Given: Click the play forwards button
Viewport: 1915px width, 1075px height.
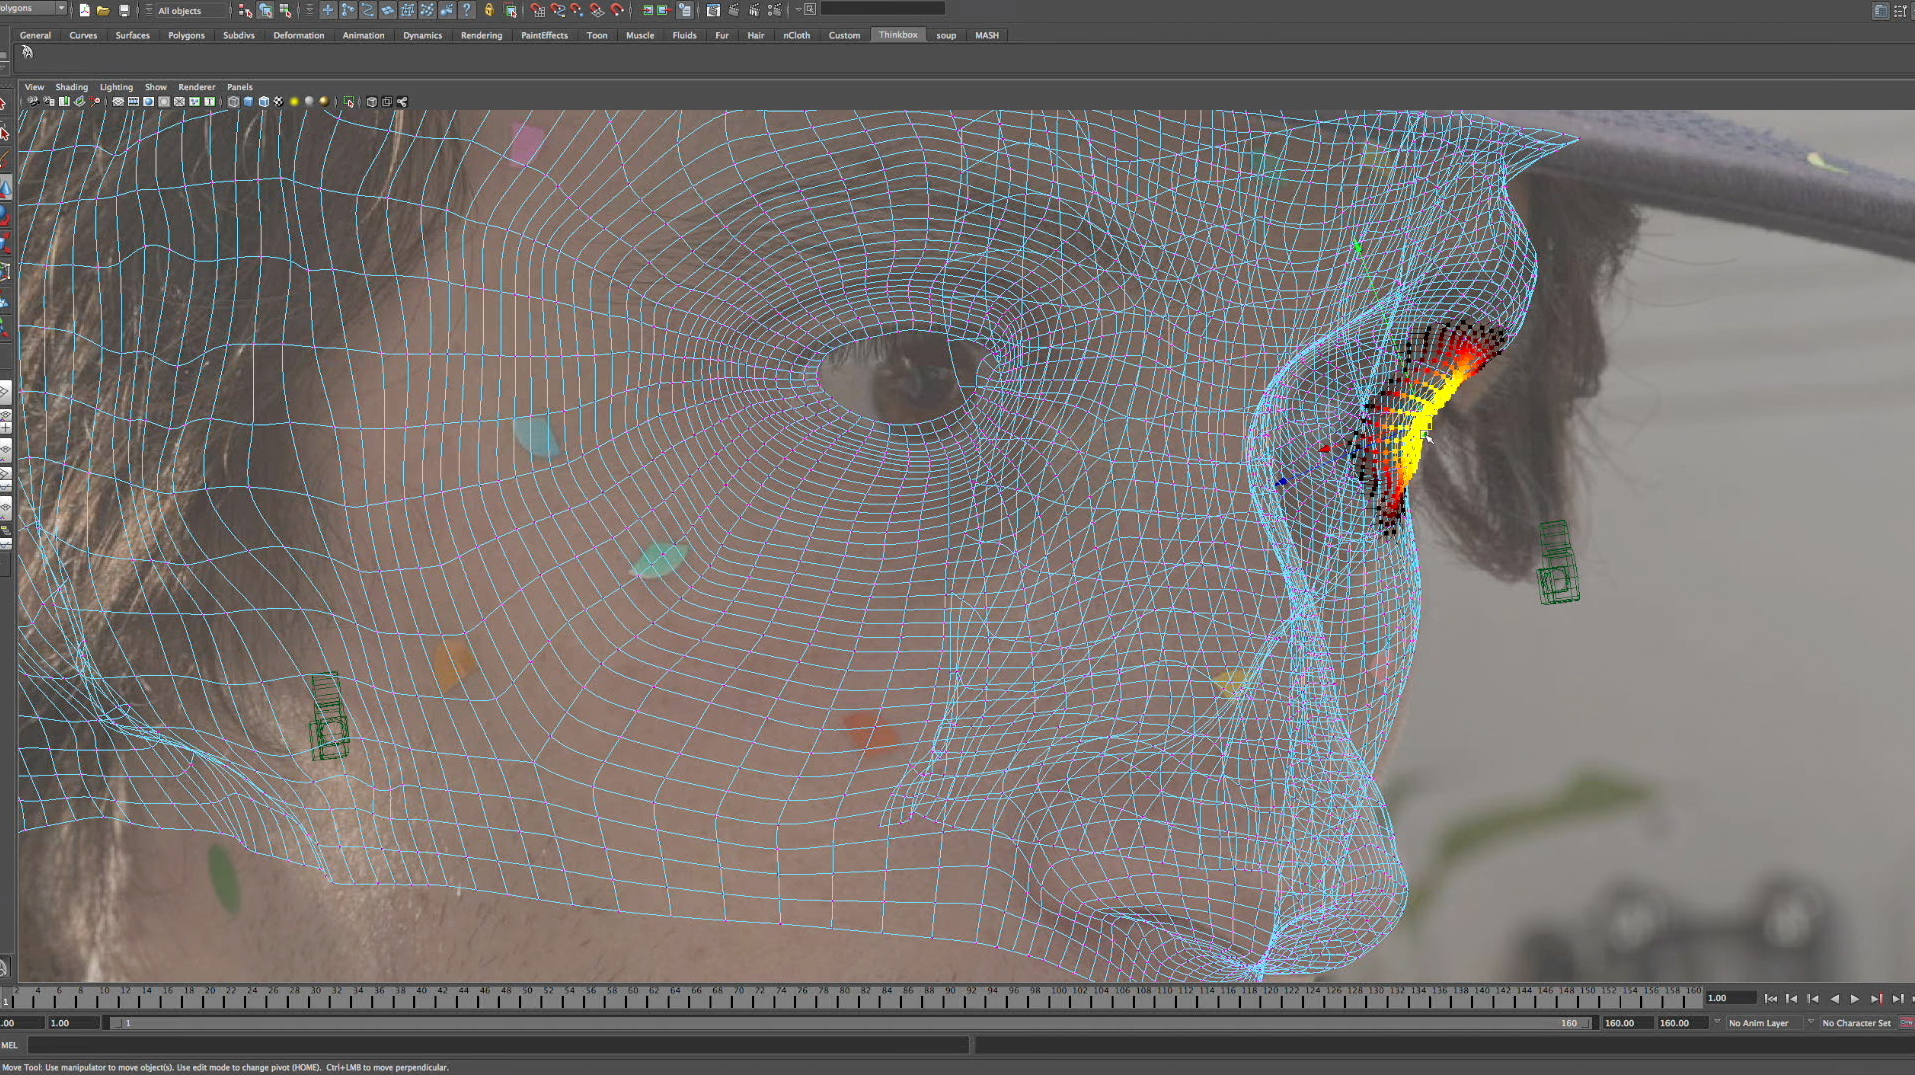Looking at the screenshot, I should [x=1855, y=998].
